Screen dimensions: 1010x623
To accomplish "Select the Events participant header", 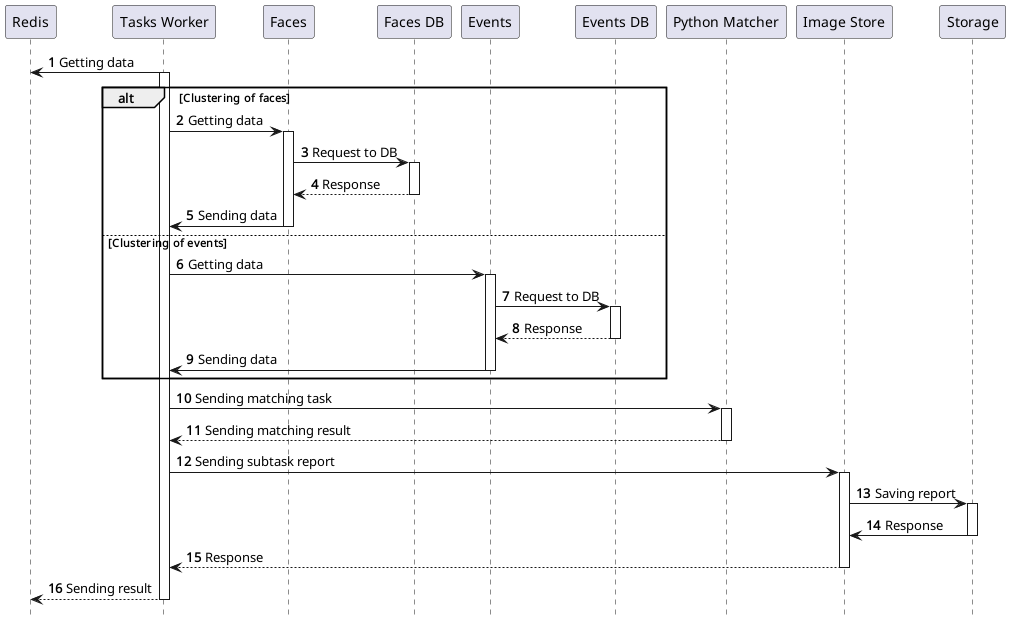I will pyautogui.click(x=490, y=21).
